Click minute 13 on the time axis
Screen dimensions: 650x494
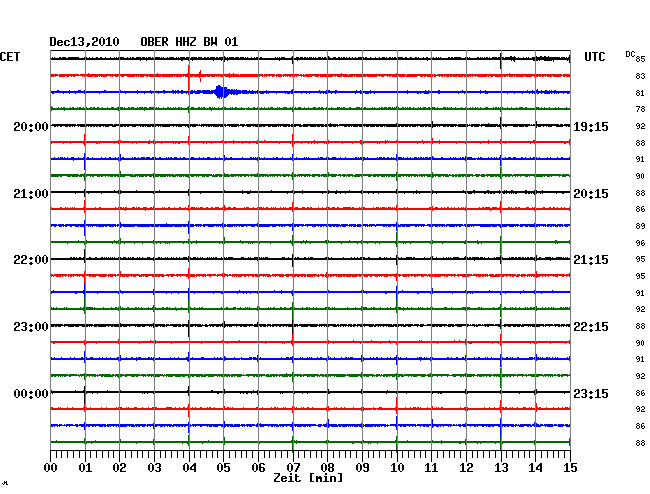click(x=501, y=467)
